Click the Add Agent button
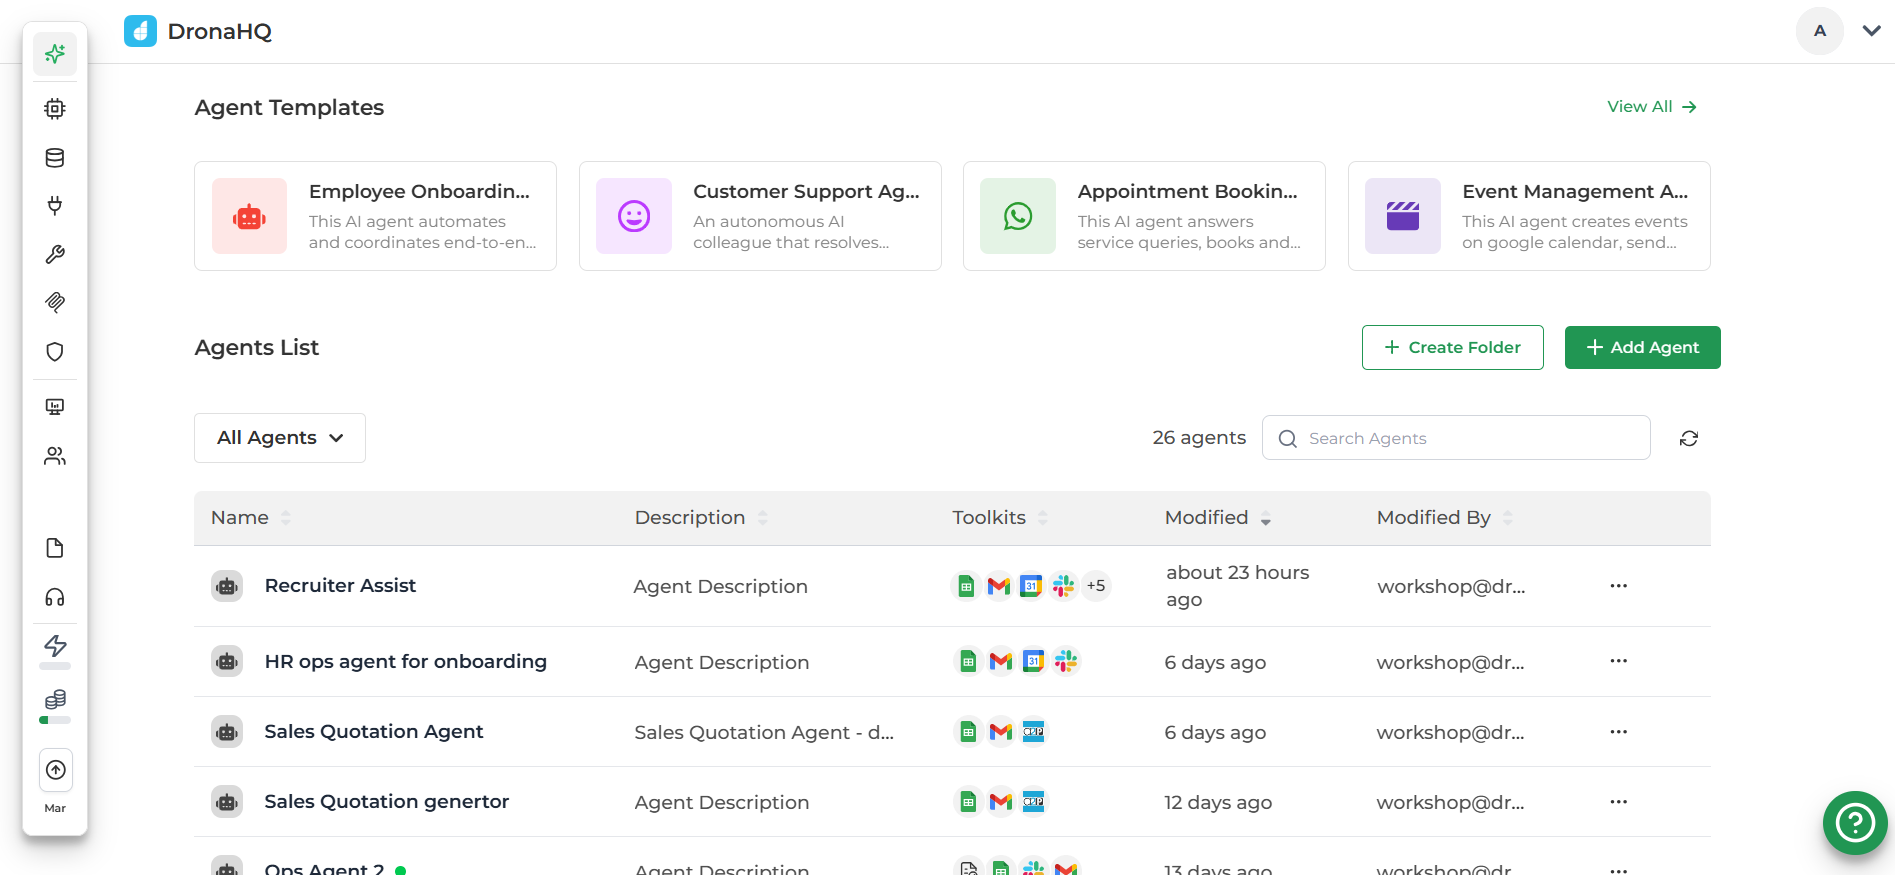Screen dimensions: 1895x875 [x=1642, y=347]
